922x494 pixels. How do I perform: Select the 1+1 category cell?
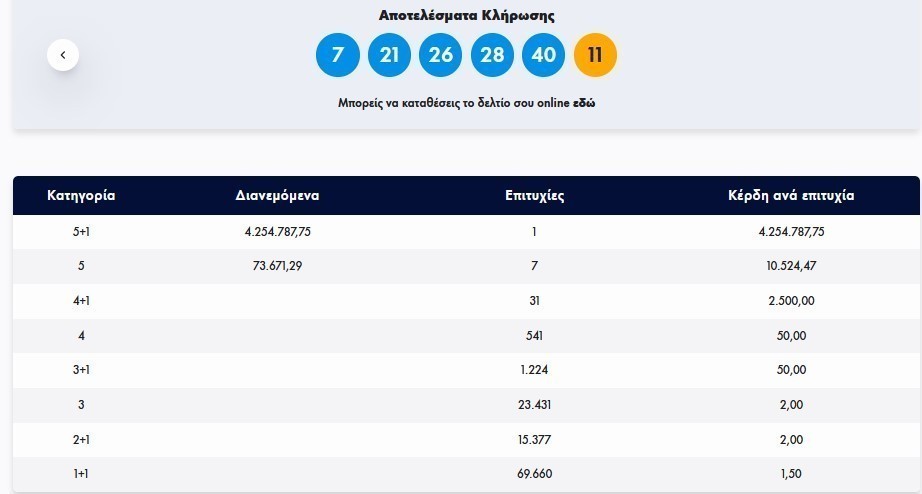pyautogui.click(x=81, y=474)
